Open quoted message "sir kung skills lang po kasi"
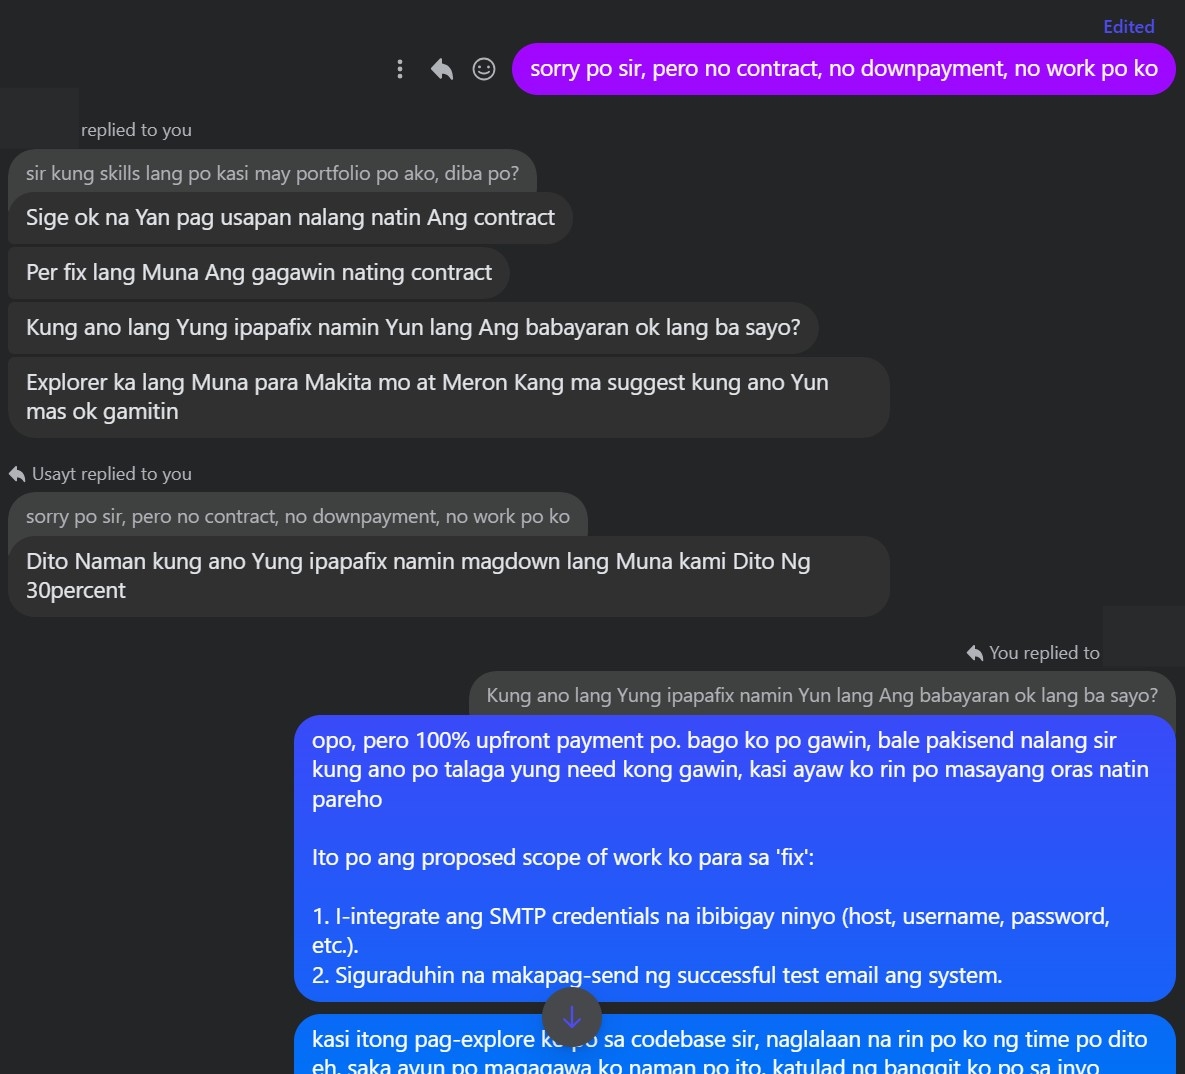This screenshot has height=1074, width=1185. tap(272, 173)
